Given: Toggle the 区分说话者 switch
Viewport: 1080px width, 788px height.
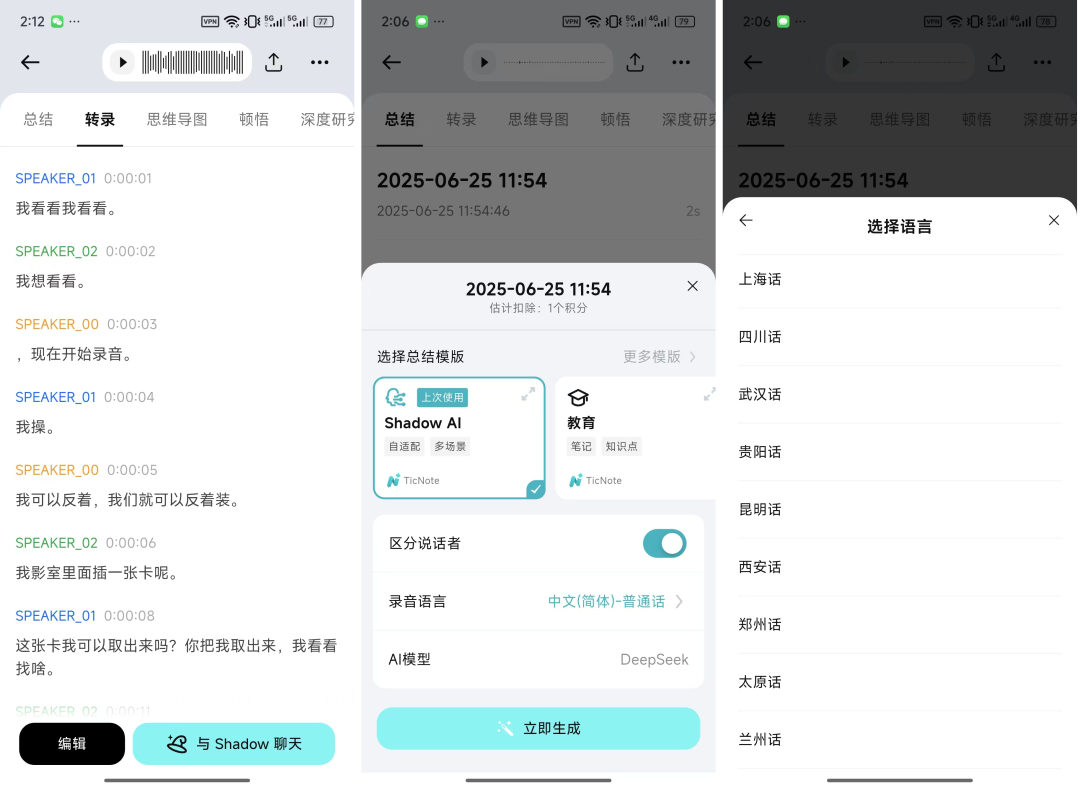Looking at the screenshot, I should point(665,543).
